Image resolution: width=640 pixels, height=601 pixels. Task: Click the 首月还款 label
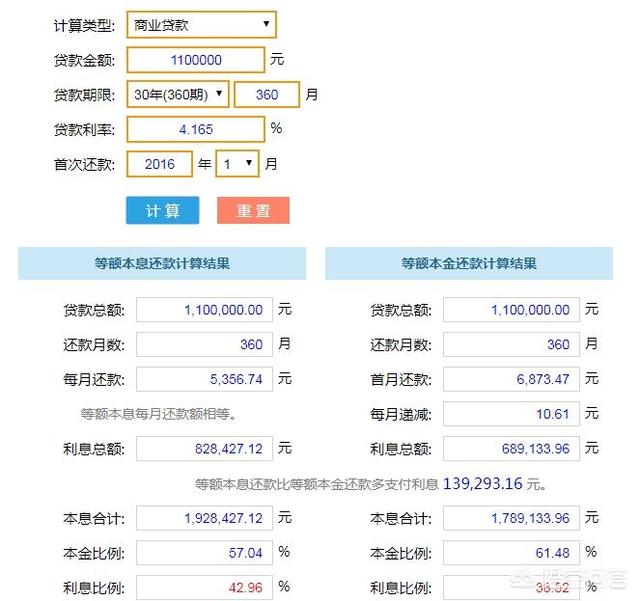[401, 380]
